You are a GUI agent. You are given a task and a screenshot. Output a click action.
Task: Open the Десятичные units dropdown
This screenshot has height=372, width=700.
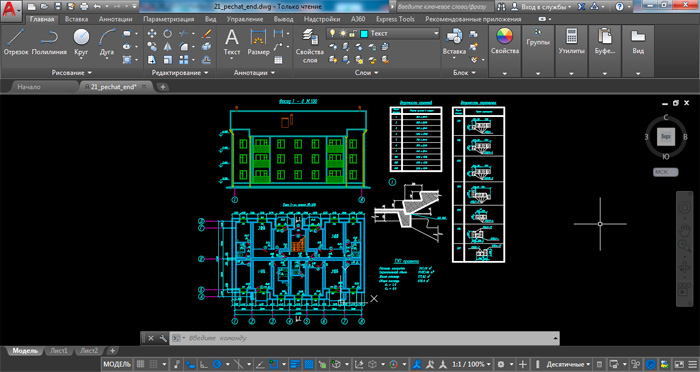[568, 364]
